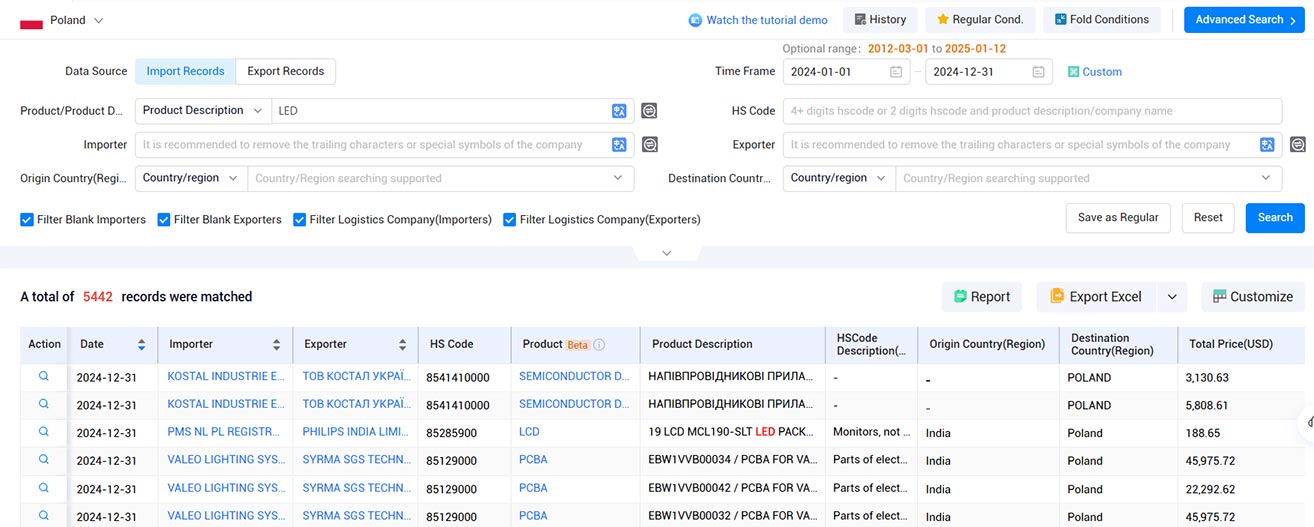Sort by Importer column arrows
Screen dimensions: 1314x527
pyautogui.click(x=276, y=344)
